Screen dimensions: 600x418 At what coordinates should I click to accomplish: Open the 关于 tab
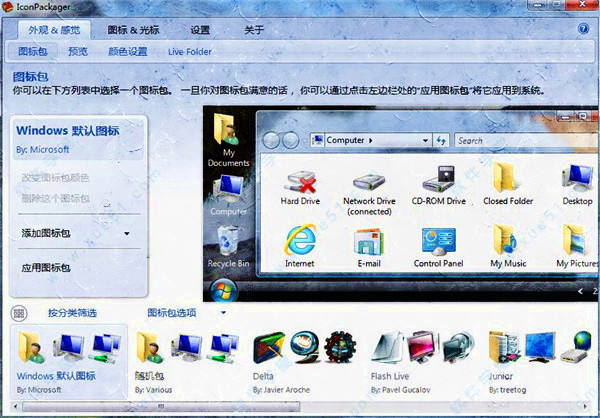coord(254,30)
